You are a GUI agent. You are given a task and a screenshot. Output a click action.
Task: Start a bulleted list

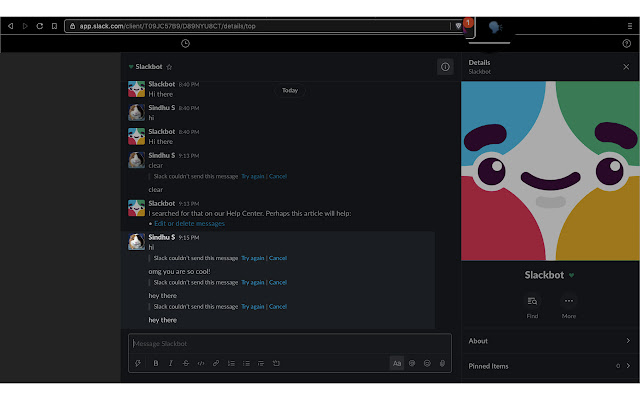(x=246, y=363)
